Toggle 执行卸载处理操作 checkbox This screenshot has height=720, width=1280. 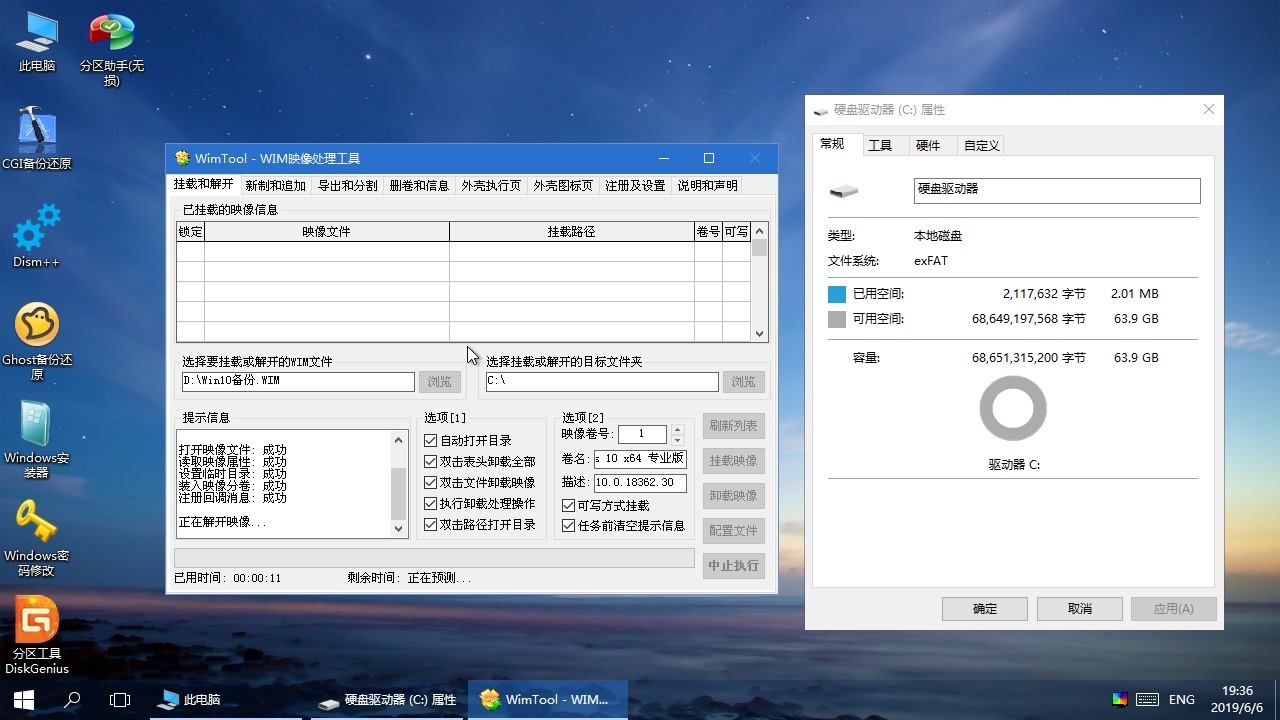[x=480, y=503]
